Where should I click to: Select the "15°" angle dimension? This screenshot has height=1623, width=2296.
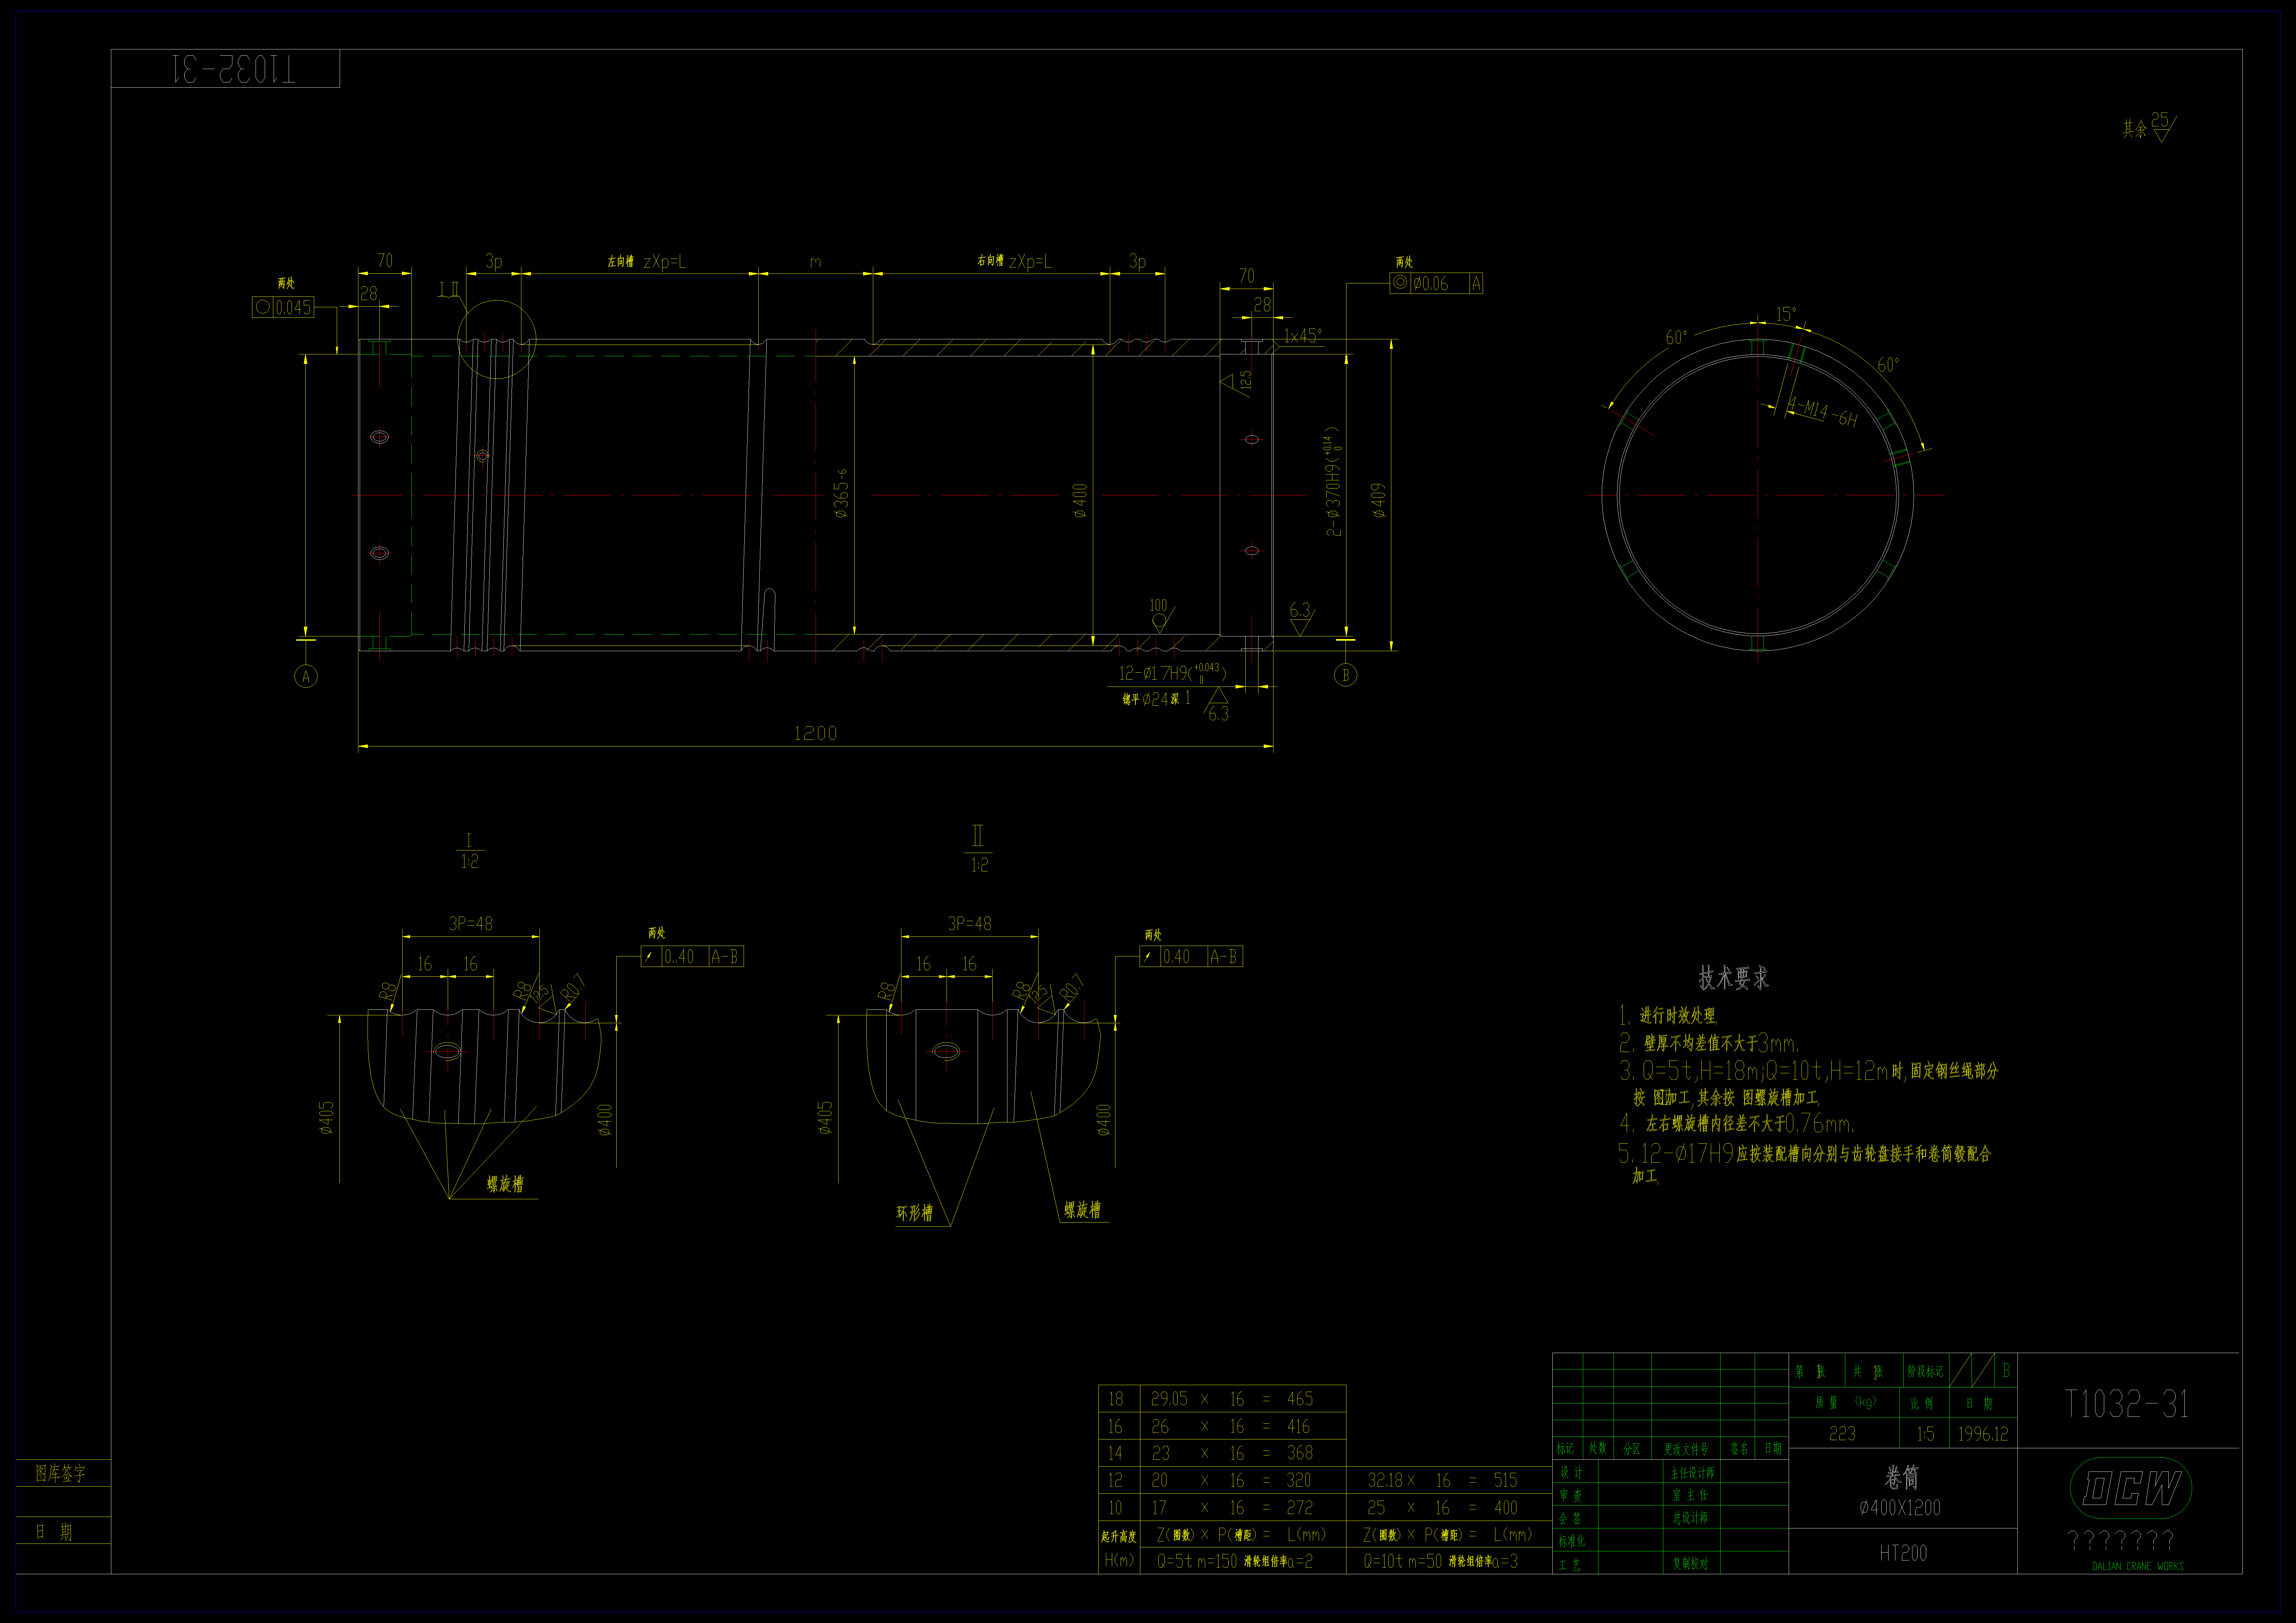pyautogui.click(x=1786, y=314)
